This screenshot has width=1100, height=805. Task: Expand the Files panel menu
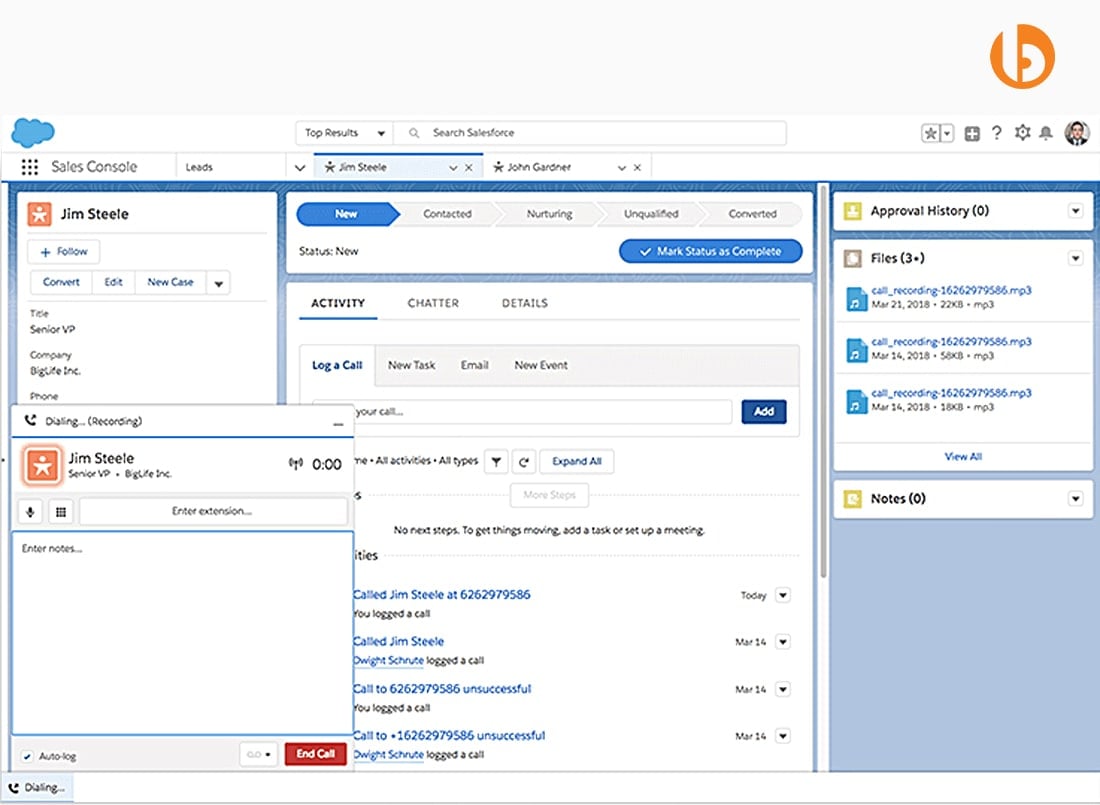tap(1075, 258)
